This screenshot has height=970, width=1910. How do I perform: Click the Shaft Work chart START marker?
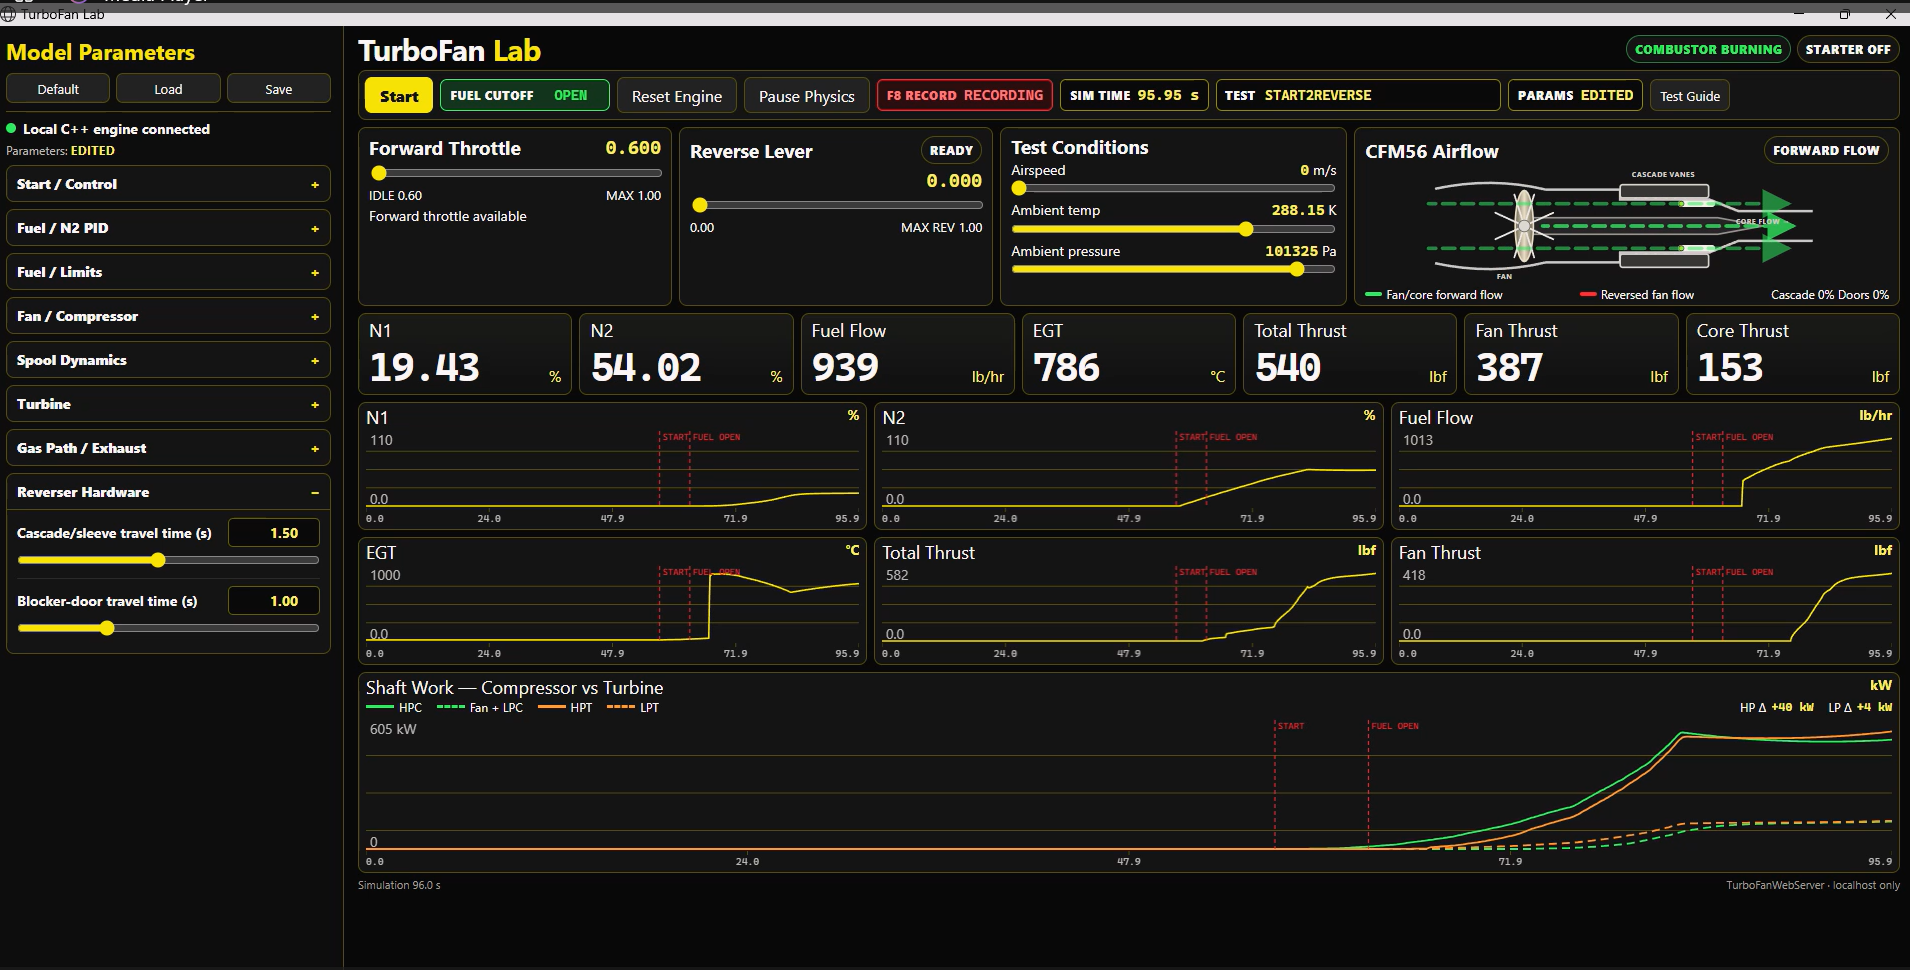click(1290, 726)
